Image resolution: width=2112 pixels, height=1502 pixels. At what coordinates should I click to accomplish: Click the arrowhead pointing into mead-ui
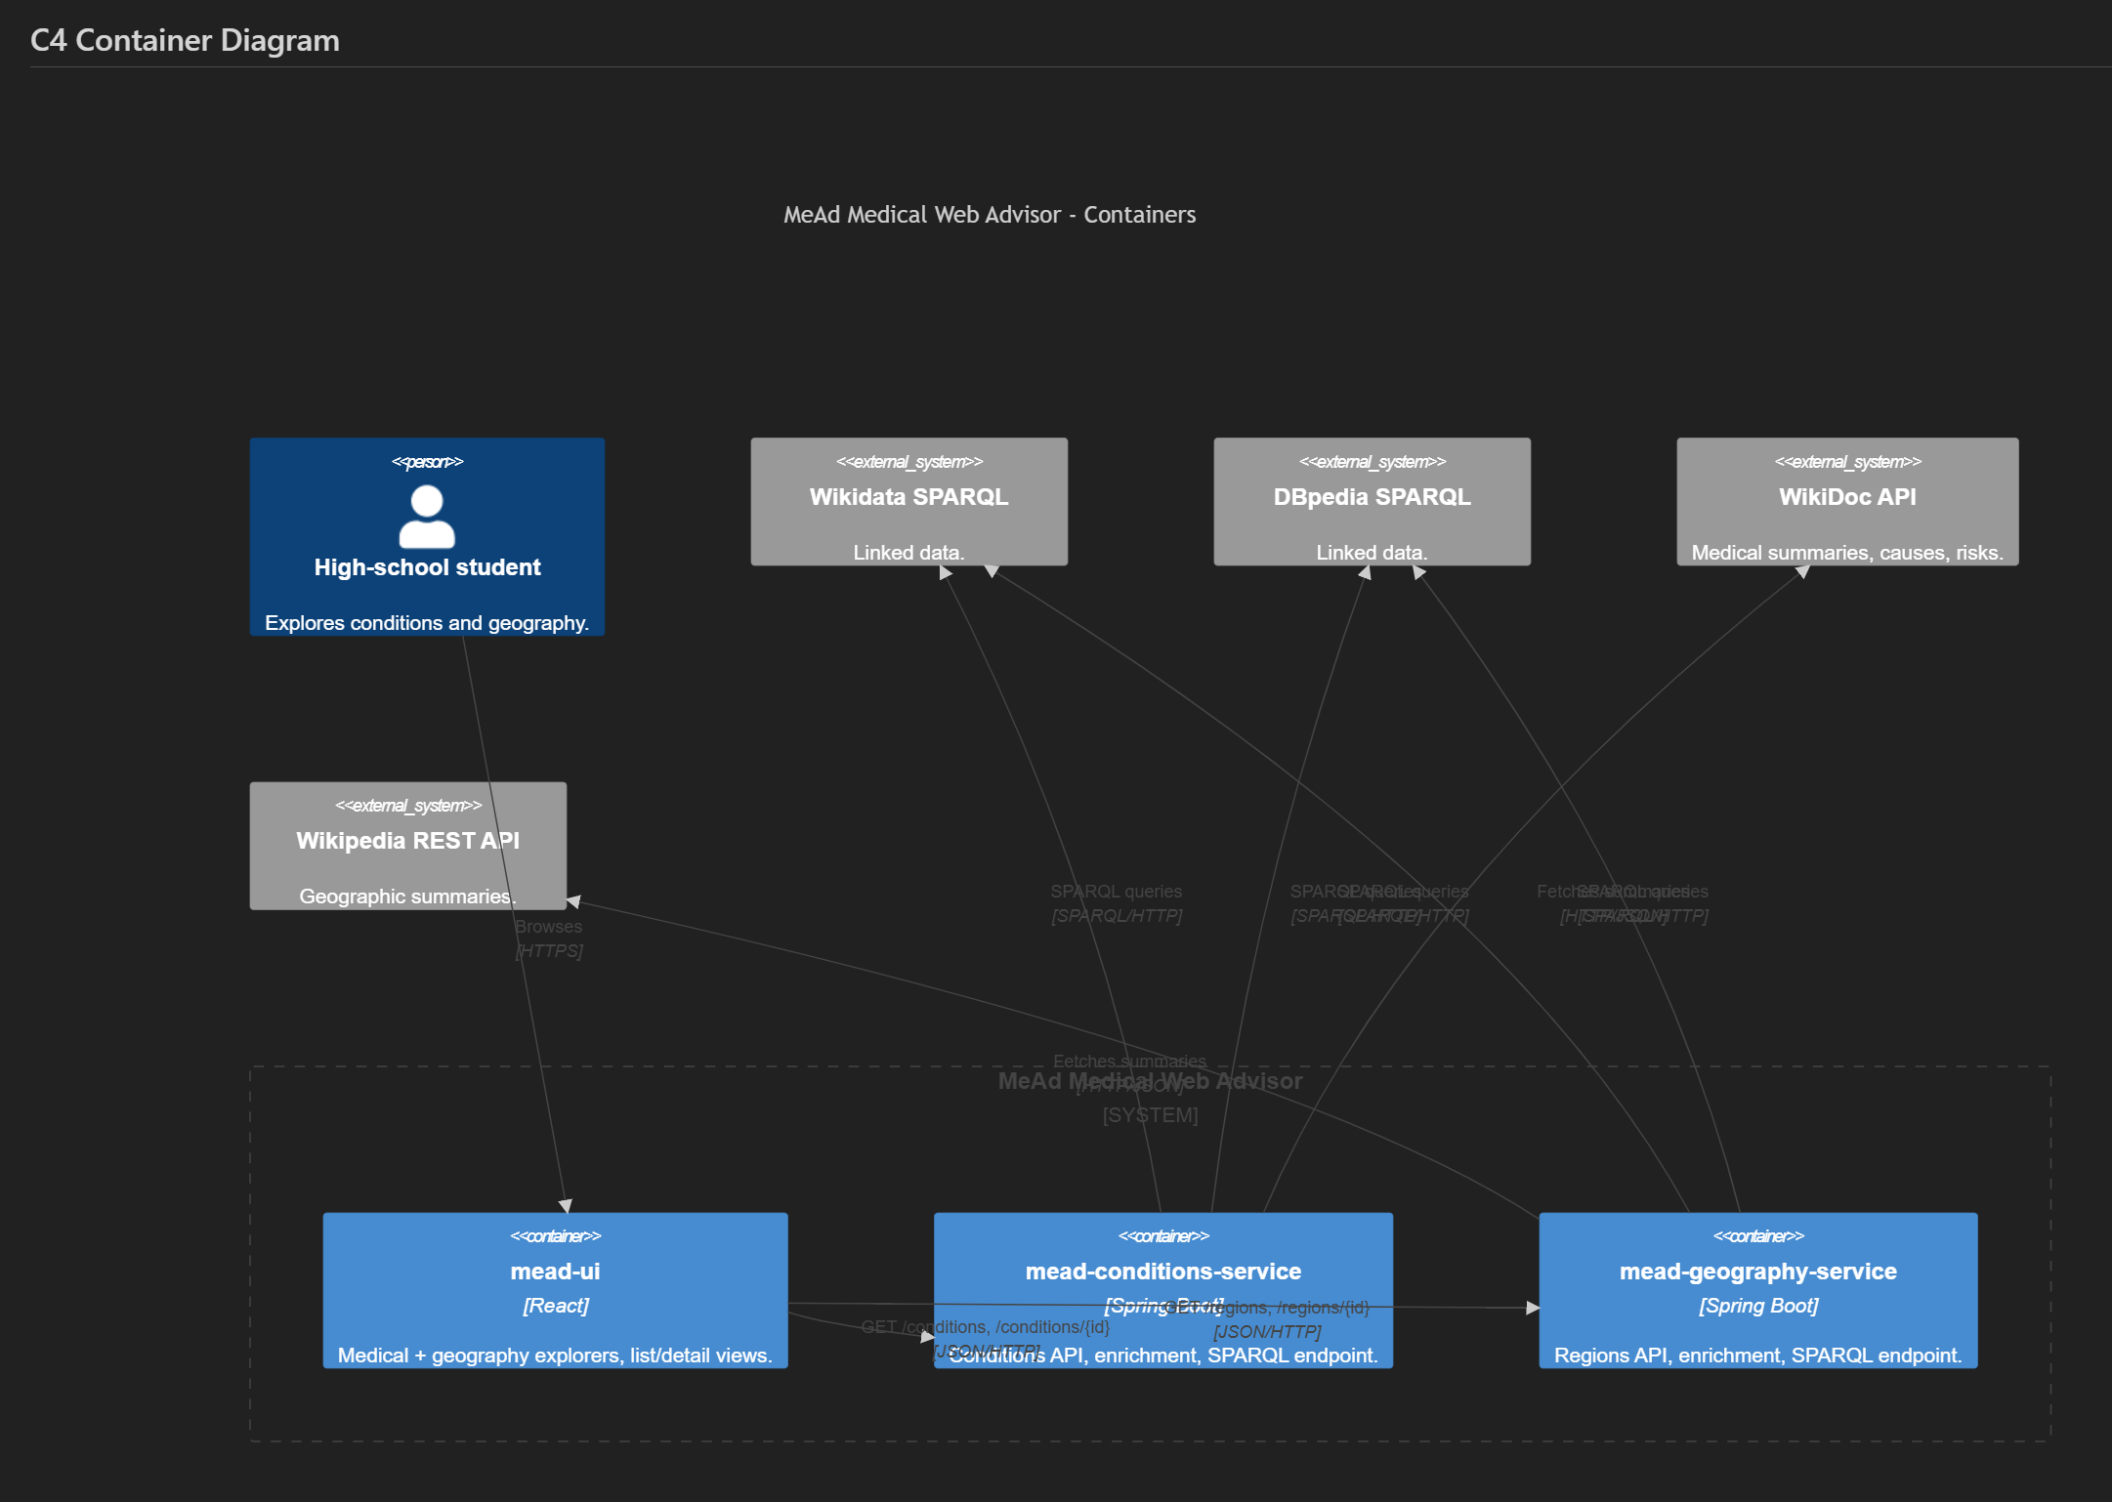[x=566, y=1206]
